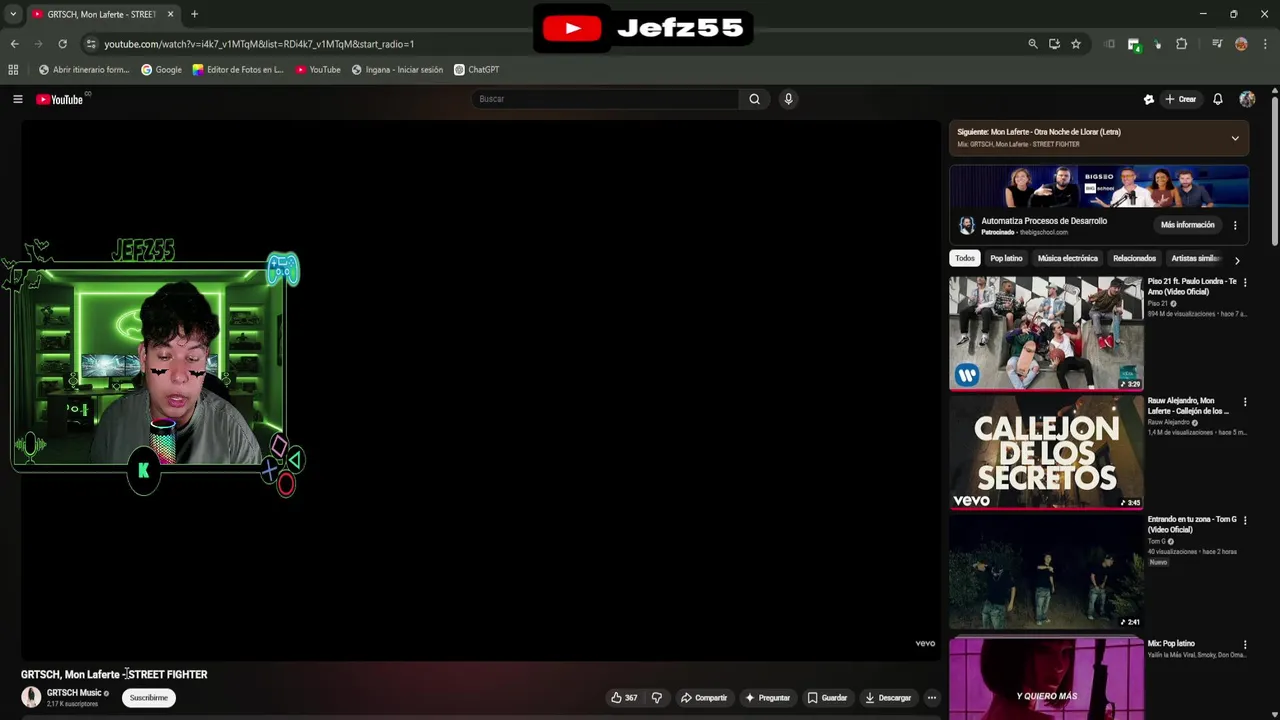Image resolution: width=1280 pixels, height=720 pixels.
Task: Open the Piso 21 Te Amo thumbnail
Action: [1046, 333]
